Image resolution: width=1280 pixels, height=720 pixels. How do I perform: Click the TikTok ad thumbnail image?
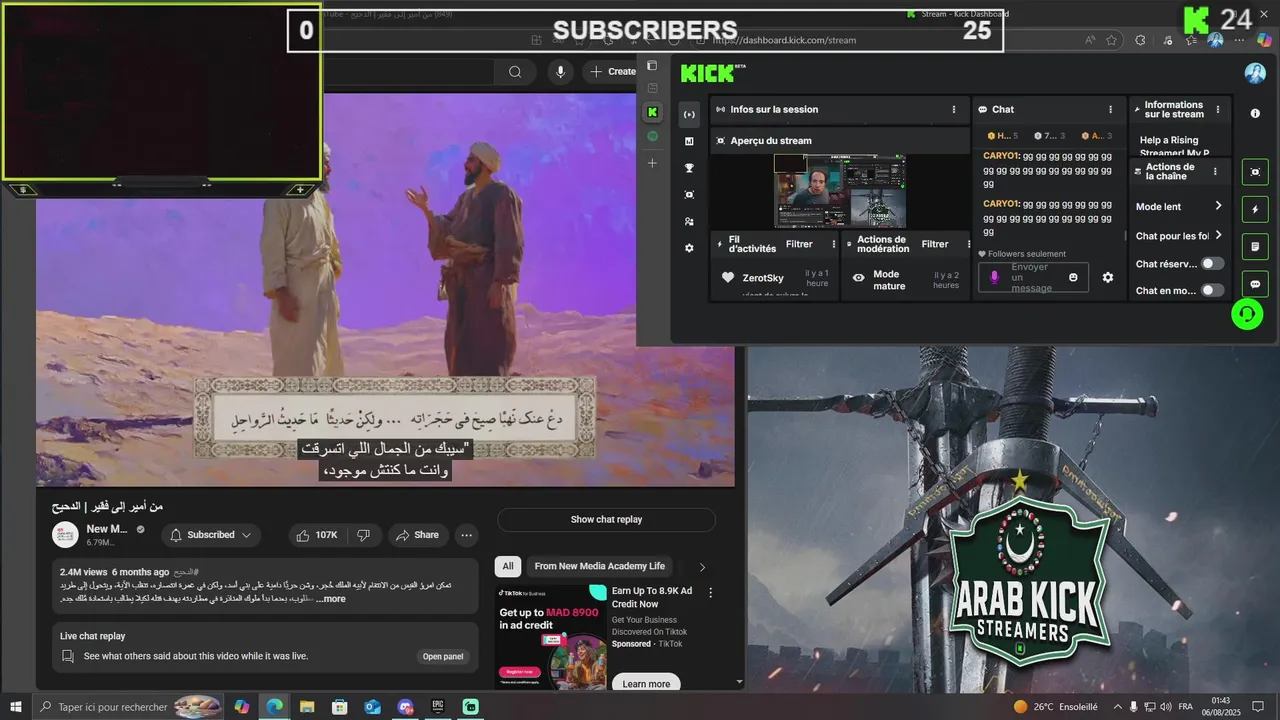tap(550, 637)
